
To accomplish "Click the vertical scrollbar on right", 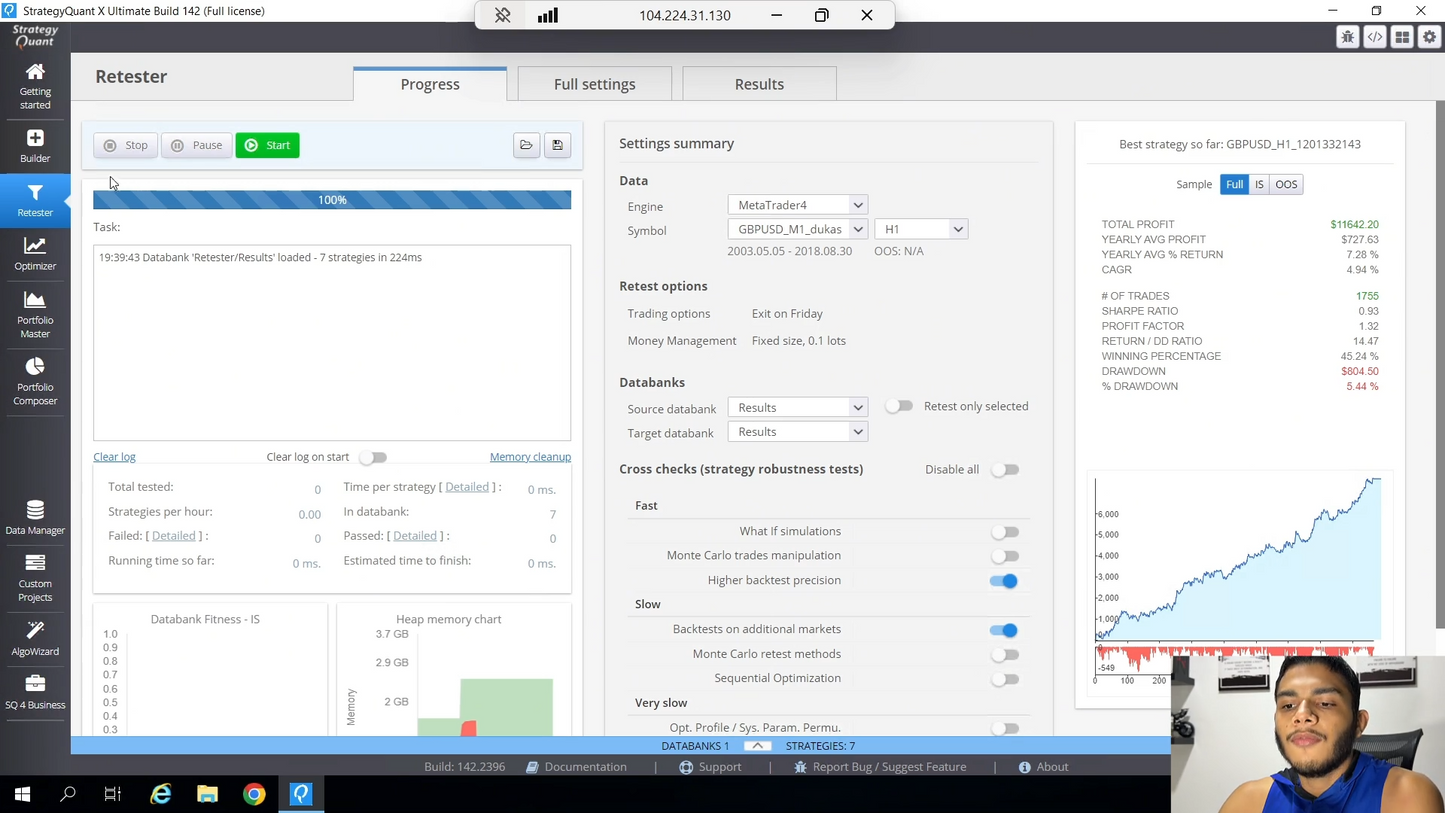I will pyautogui.click(x=1440, y=364).
